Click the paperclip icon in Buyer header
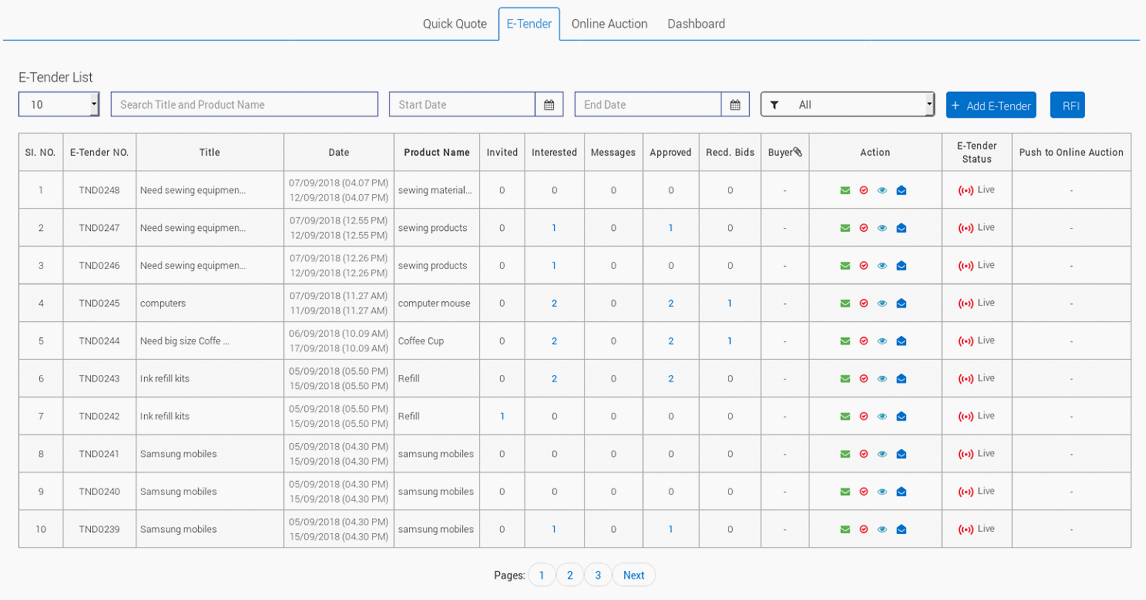Screen dimensions: 1146x600 pyautogui.click(x=797, y=152)
